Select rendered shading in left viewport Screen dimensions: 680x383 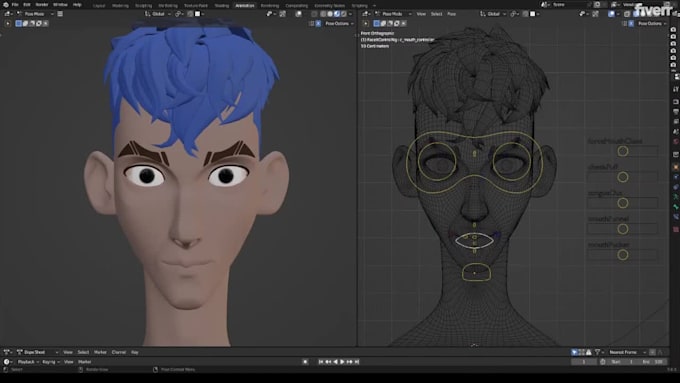[344, 14]
